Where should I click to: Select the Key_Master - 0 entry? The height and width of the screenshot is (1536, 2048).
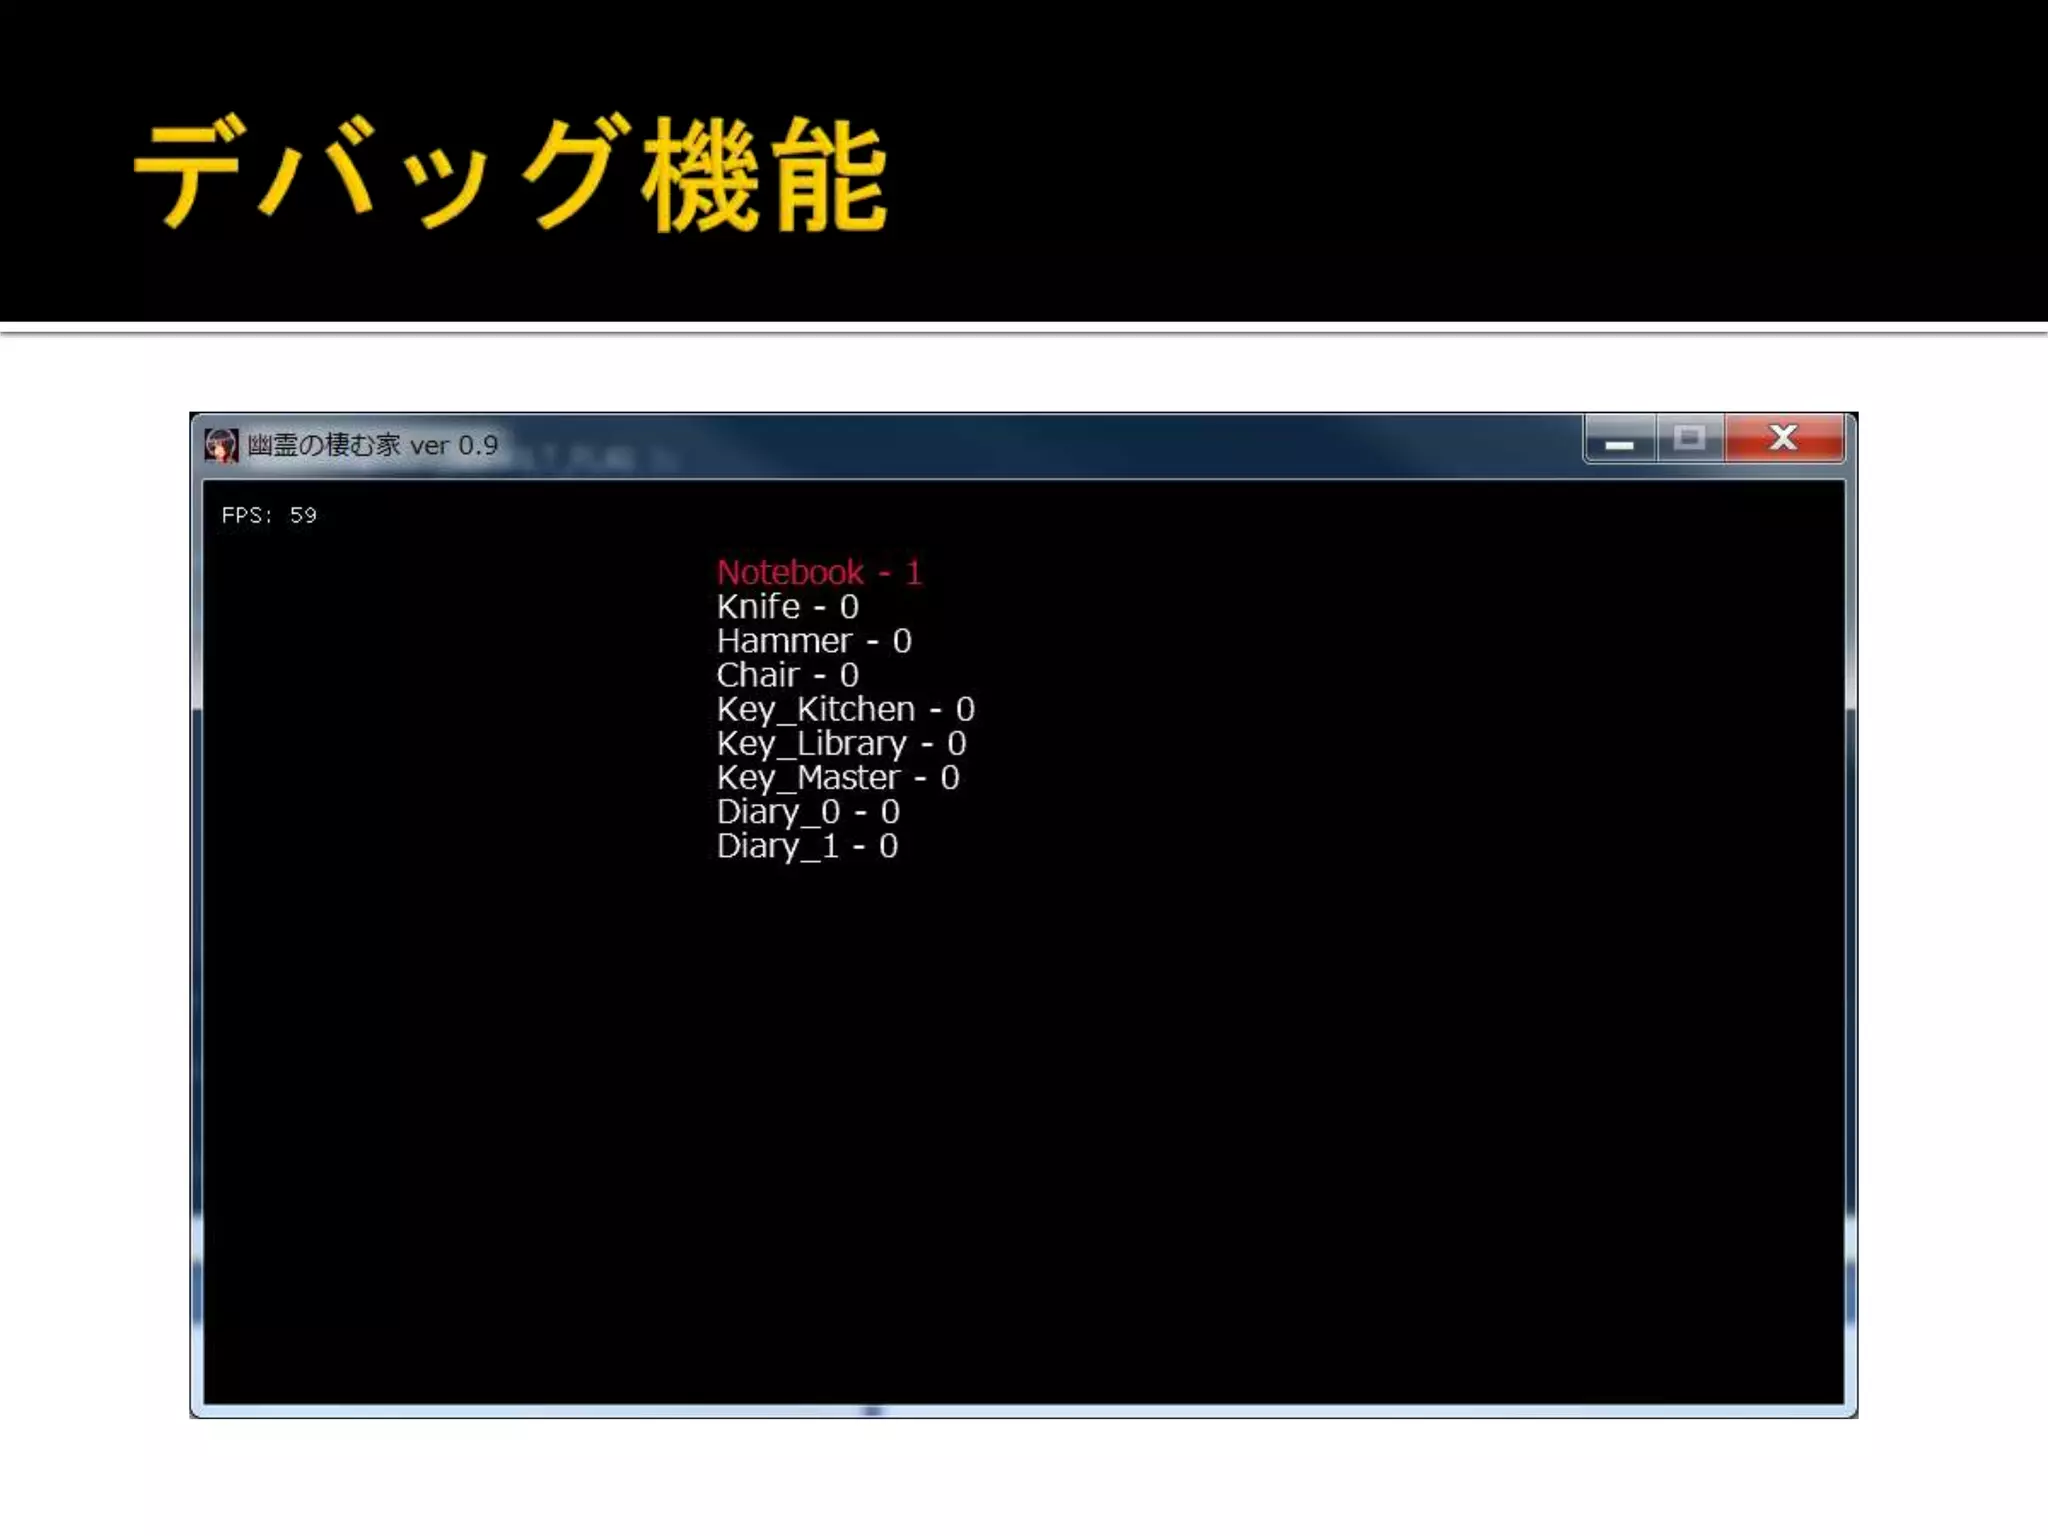[x=837, y=778]
